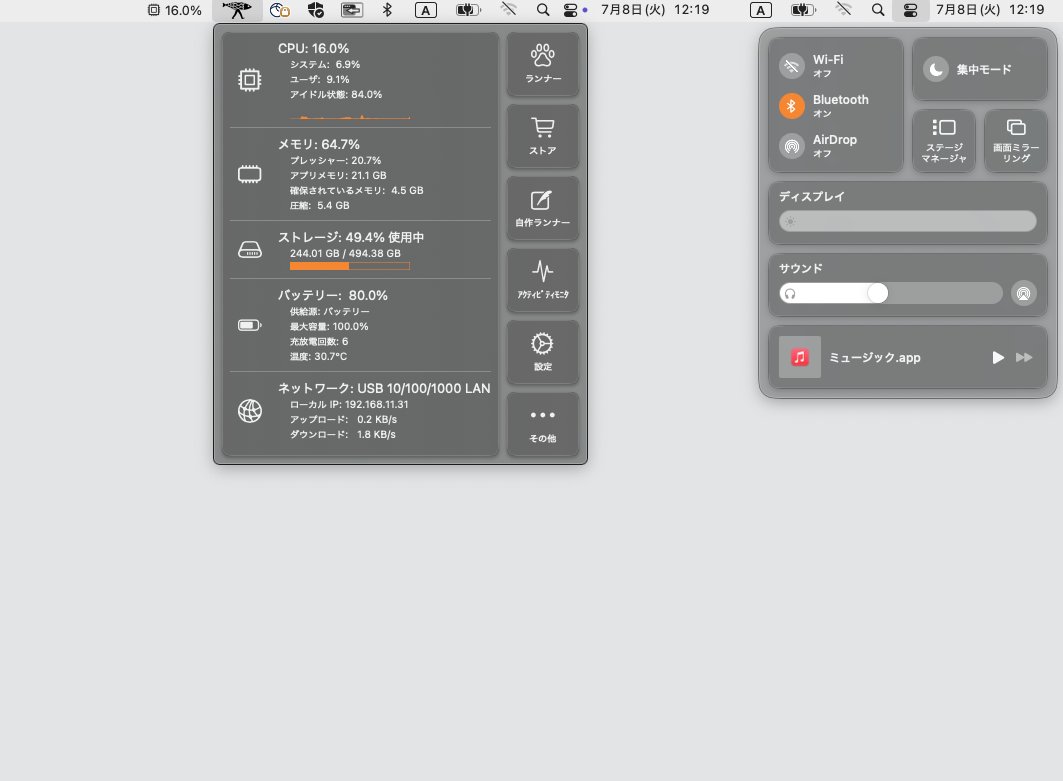This screenshot has width=1063, height=781.
Task: Click the active Control Center icon at right
Action: click(x=910, y=10)
